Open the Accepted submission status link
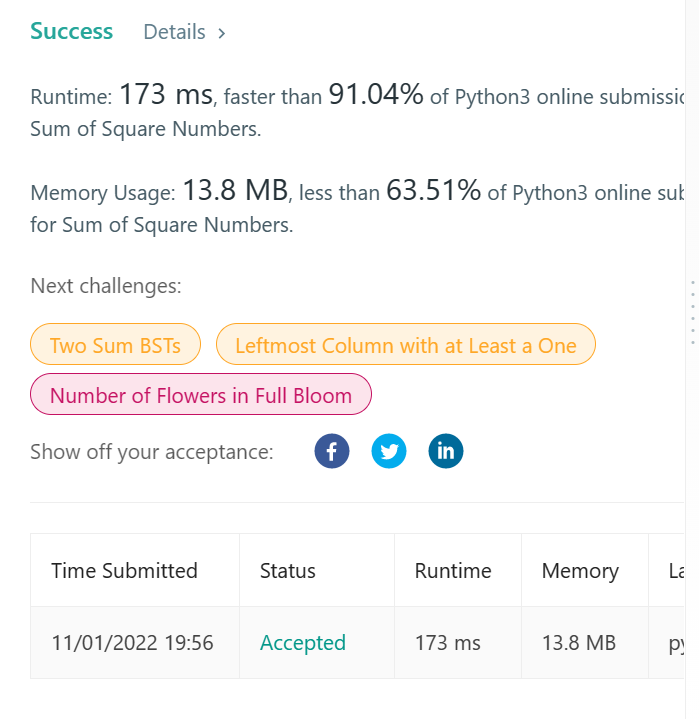 tap(303, 643)
